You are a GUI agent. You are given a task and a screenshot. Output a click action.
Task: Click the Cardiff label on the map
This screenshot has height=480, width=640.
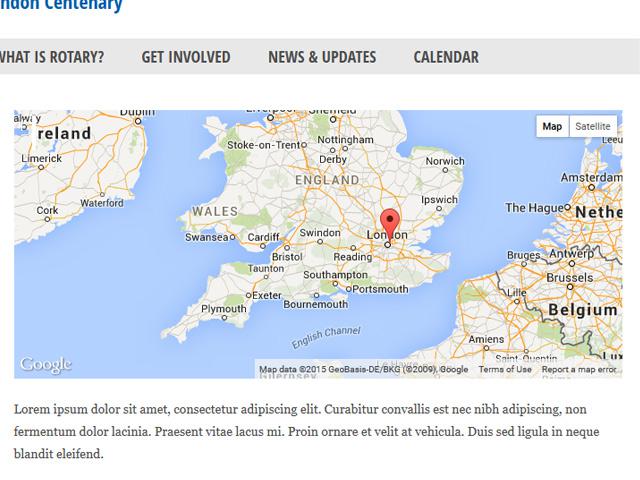(263, 237)
